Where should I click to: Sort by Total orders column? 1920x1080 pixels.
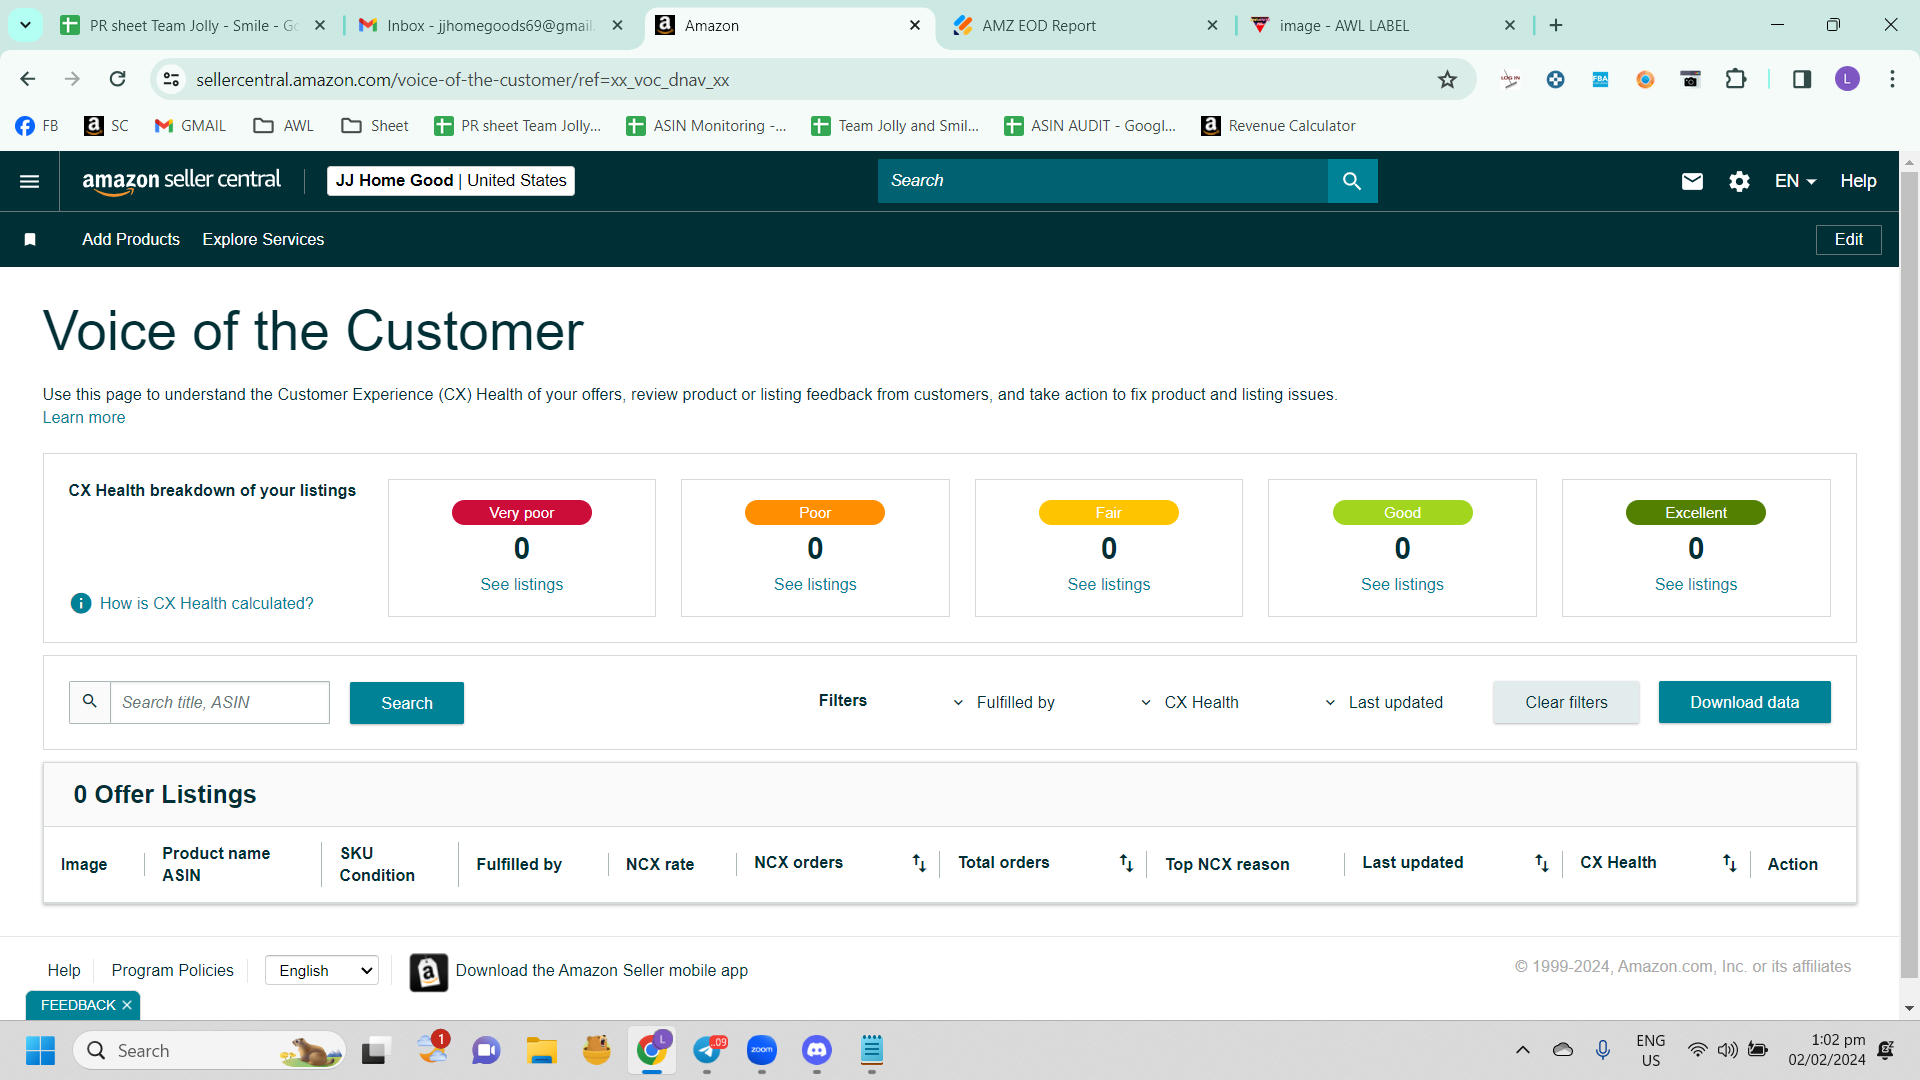[1126, 863]
